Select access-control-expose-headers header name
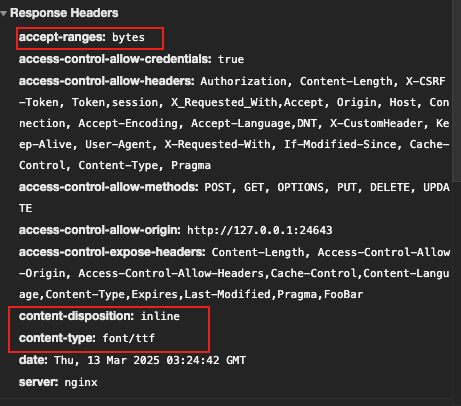This screenshot has height=406, width=461. coord(112,252)
